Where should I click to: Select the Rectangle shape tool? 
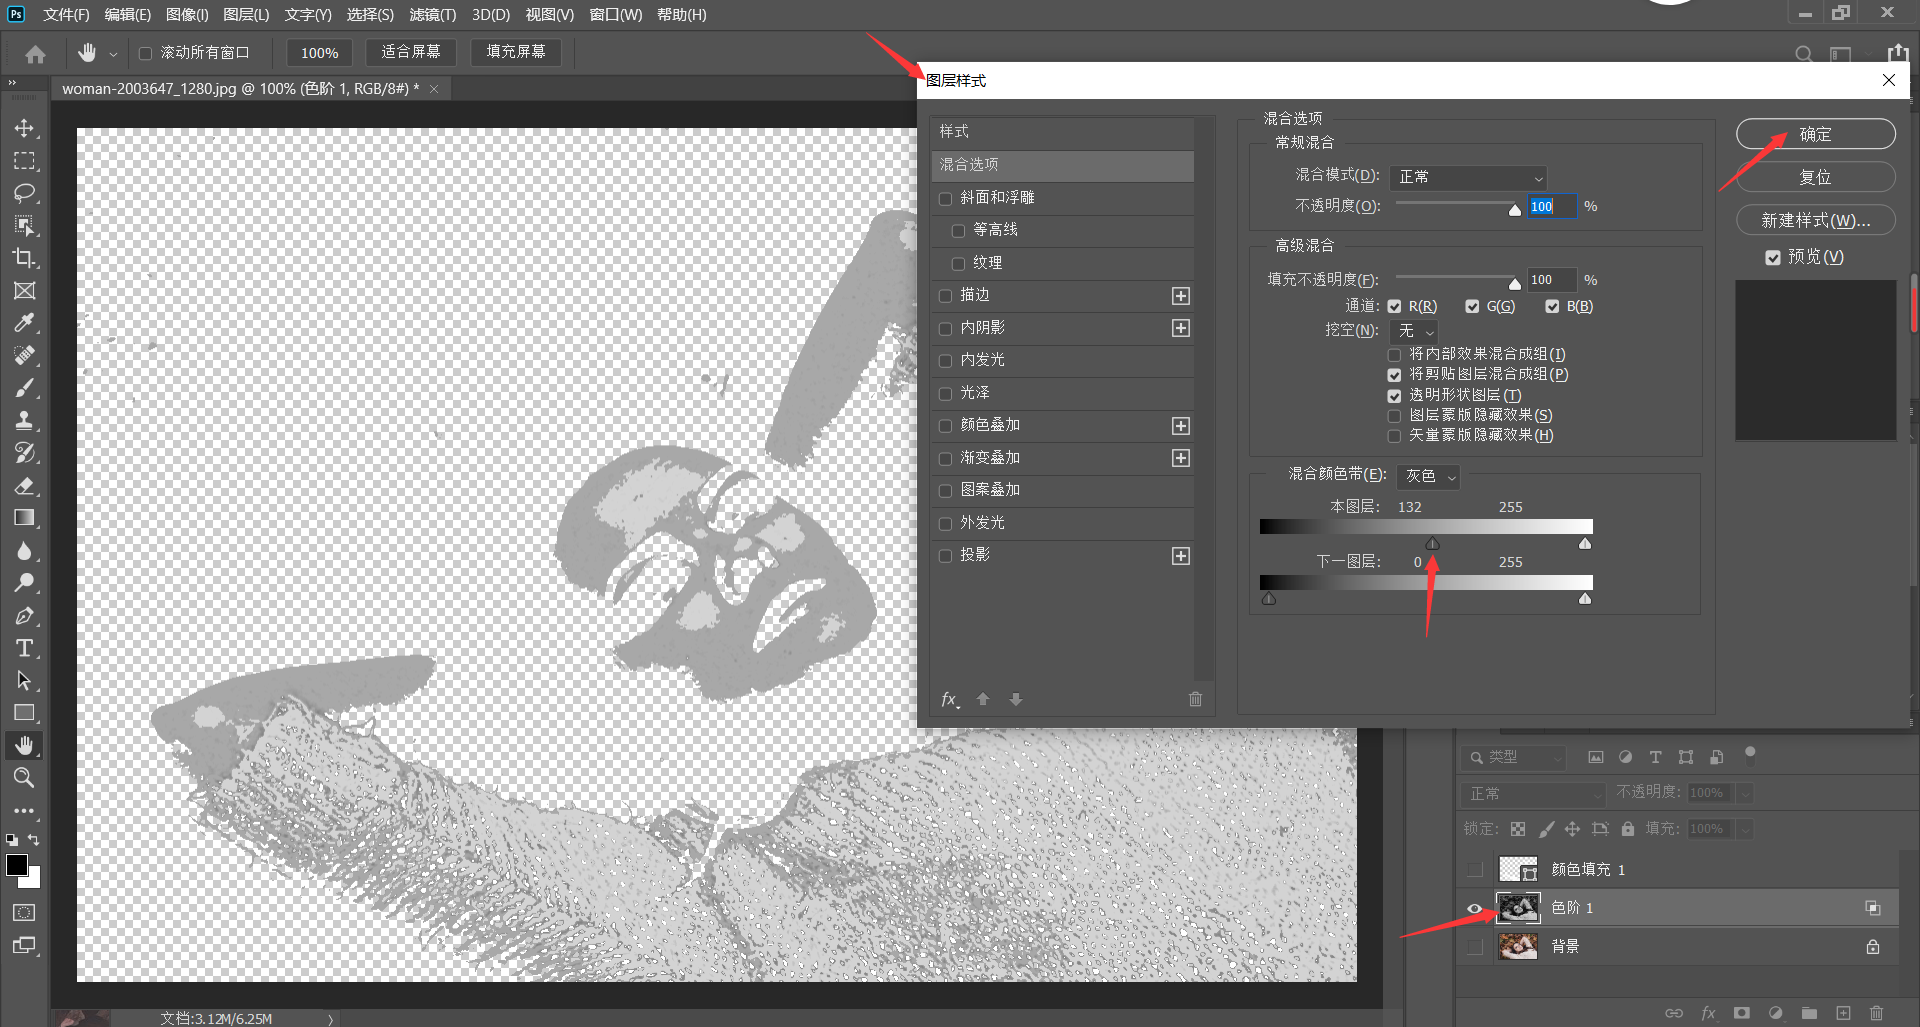click(x=24, y=713)
